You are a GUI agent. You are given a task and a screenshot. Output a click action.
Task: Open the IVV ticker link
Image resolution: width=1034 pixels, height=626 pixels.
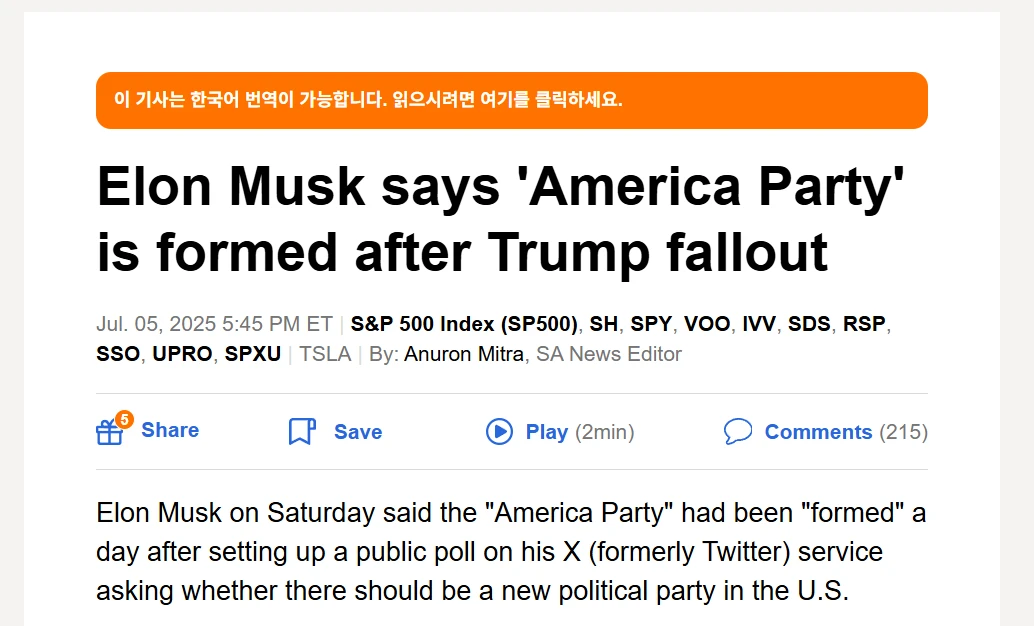(760, 324)
